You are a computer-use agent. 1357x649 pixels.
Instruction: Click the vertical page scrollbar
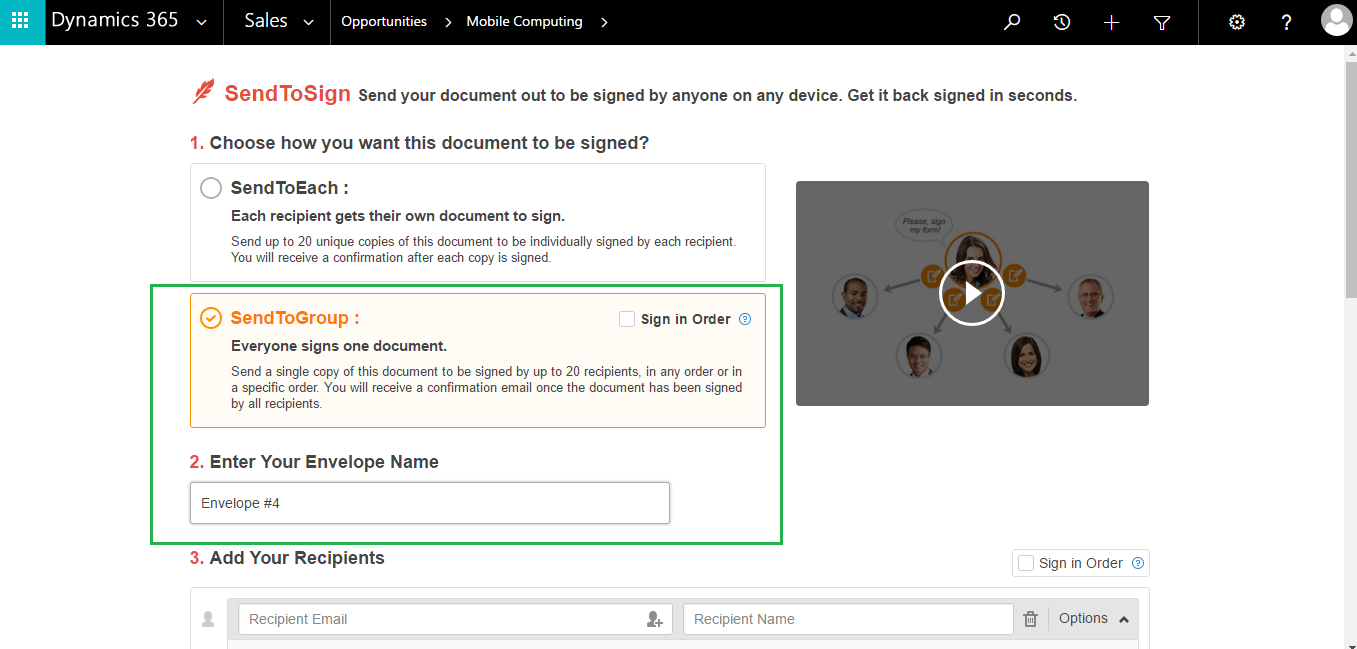(1349, 178)
